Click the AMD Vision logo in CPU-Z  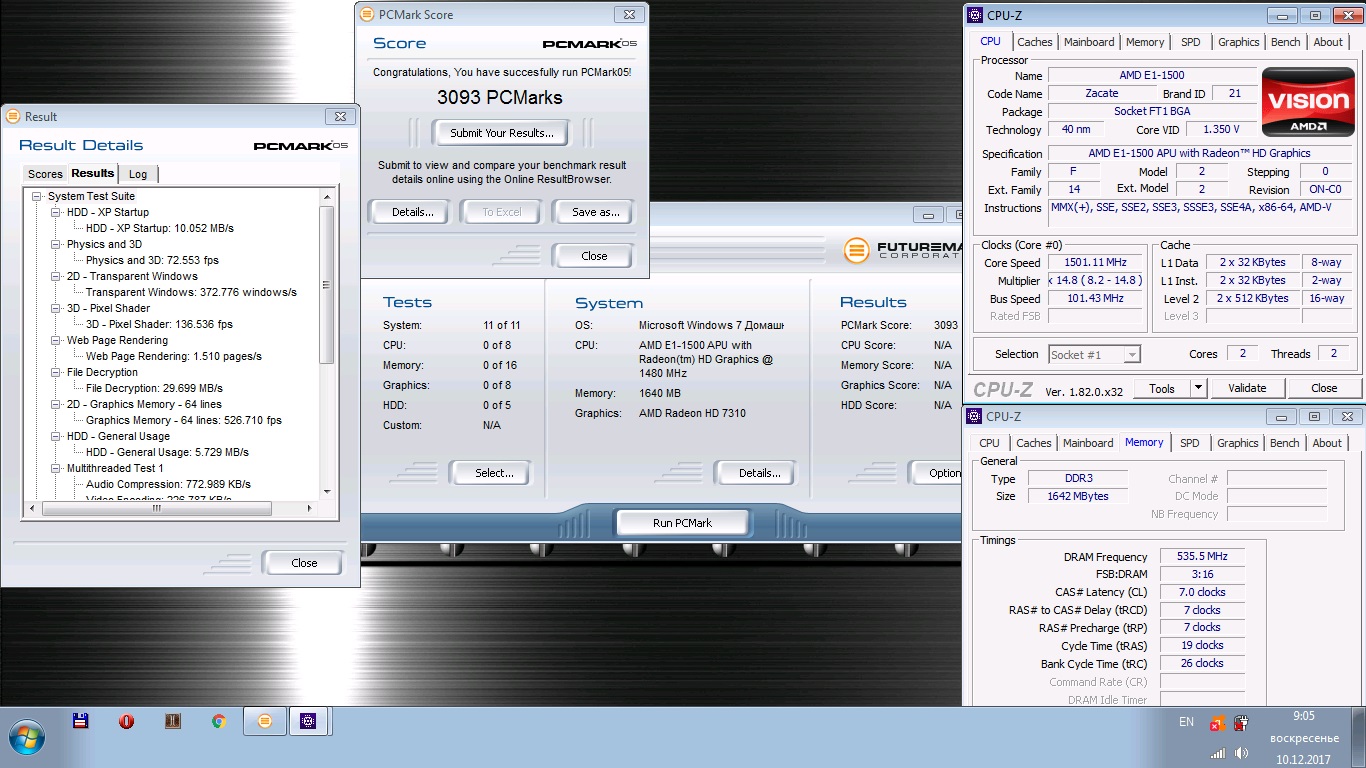tap(1309, 102)
